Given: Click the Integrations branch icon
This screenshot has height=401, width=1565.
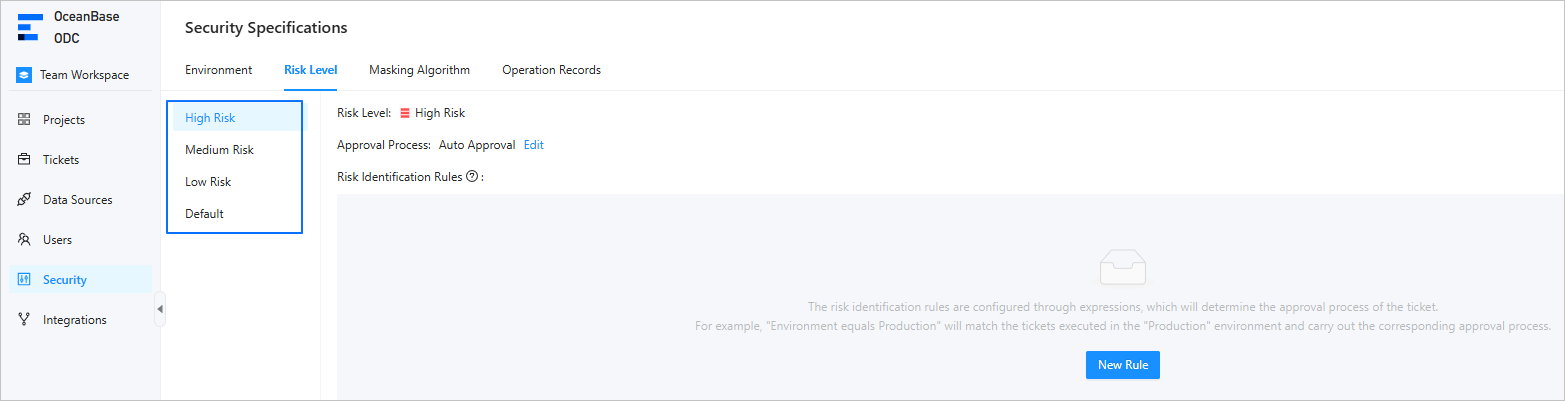Looking at the screenshot, I should 24,320.
